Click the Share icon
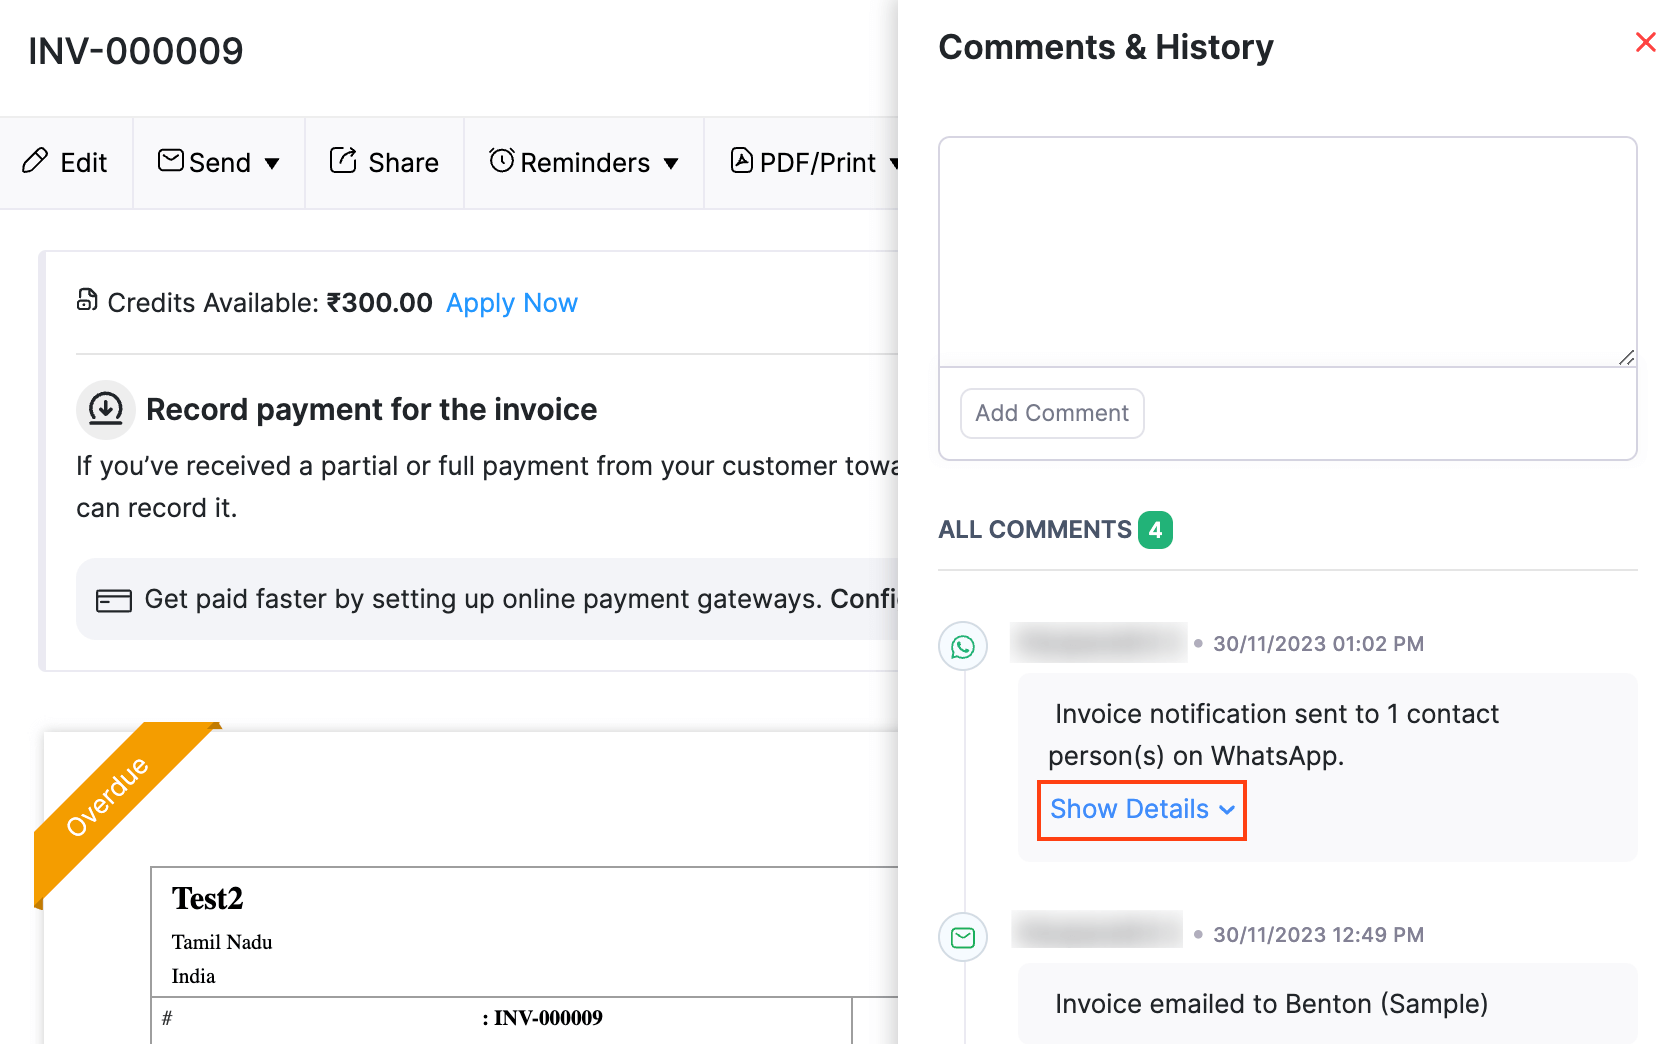1670x1044 pixels. coord(344,160)
